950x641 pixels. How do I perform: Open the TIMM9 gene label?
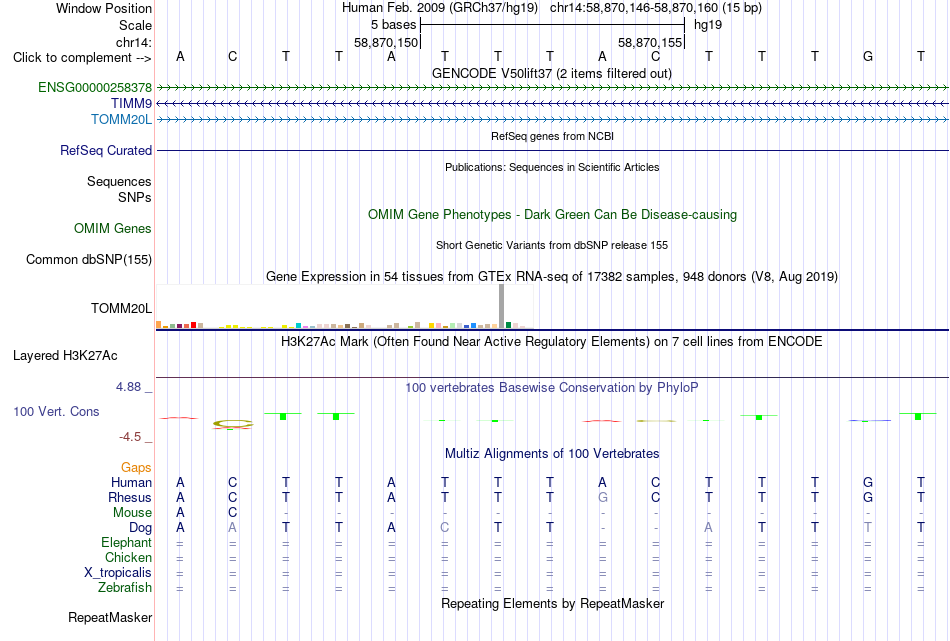[131, 104]
